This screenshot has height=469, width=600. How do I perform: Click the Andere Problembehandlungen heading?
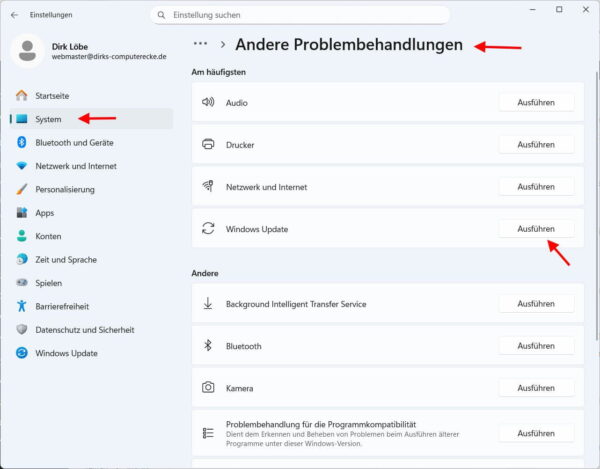click(349, 45)
